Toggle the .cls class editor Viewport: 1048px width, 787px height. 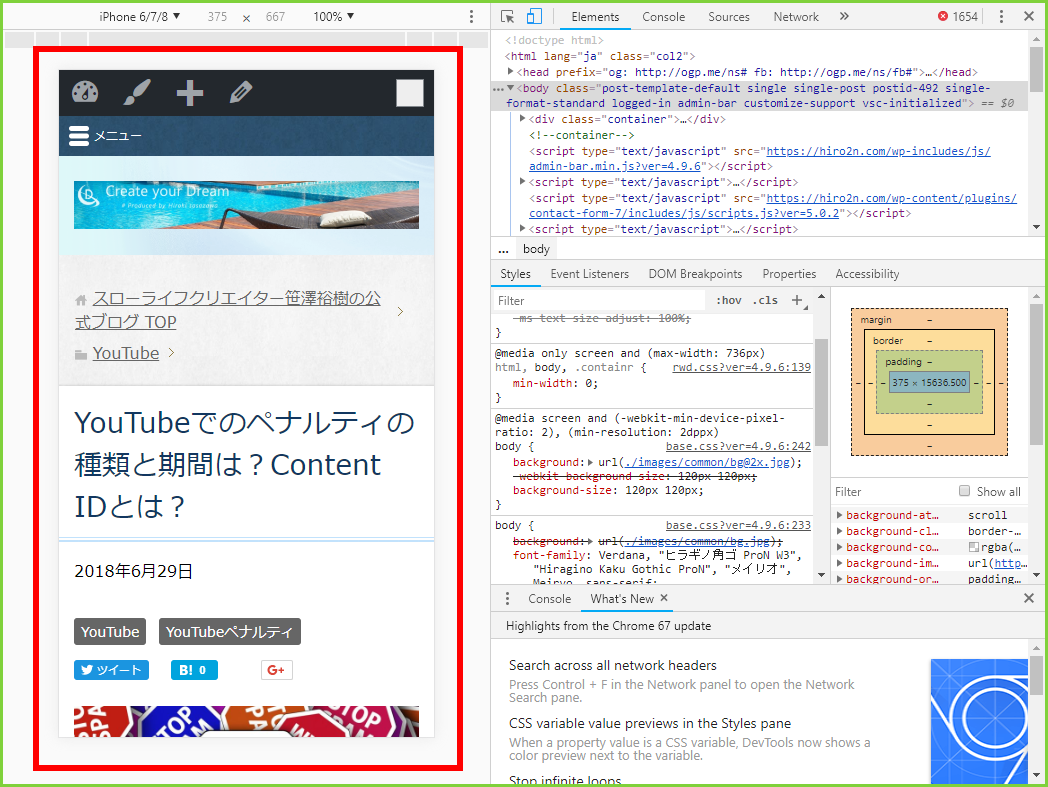[765, 300]
